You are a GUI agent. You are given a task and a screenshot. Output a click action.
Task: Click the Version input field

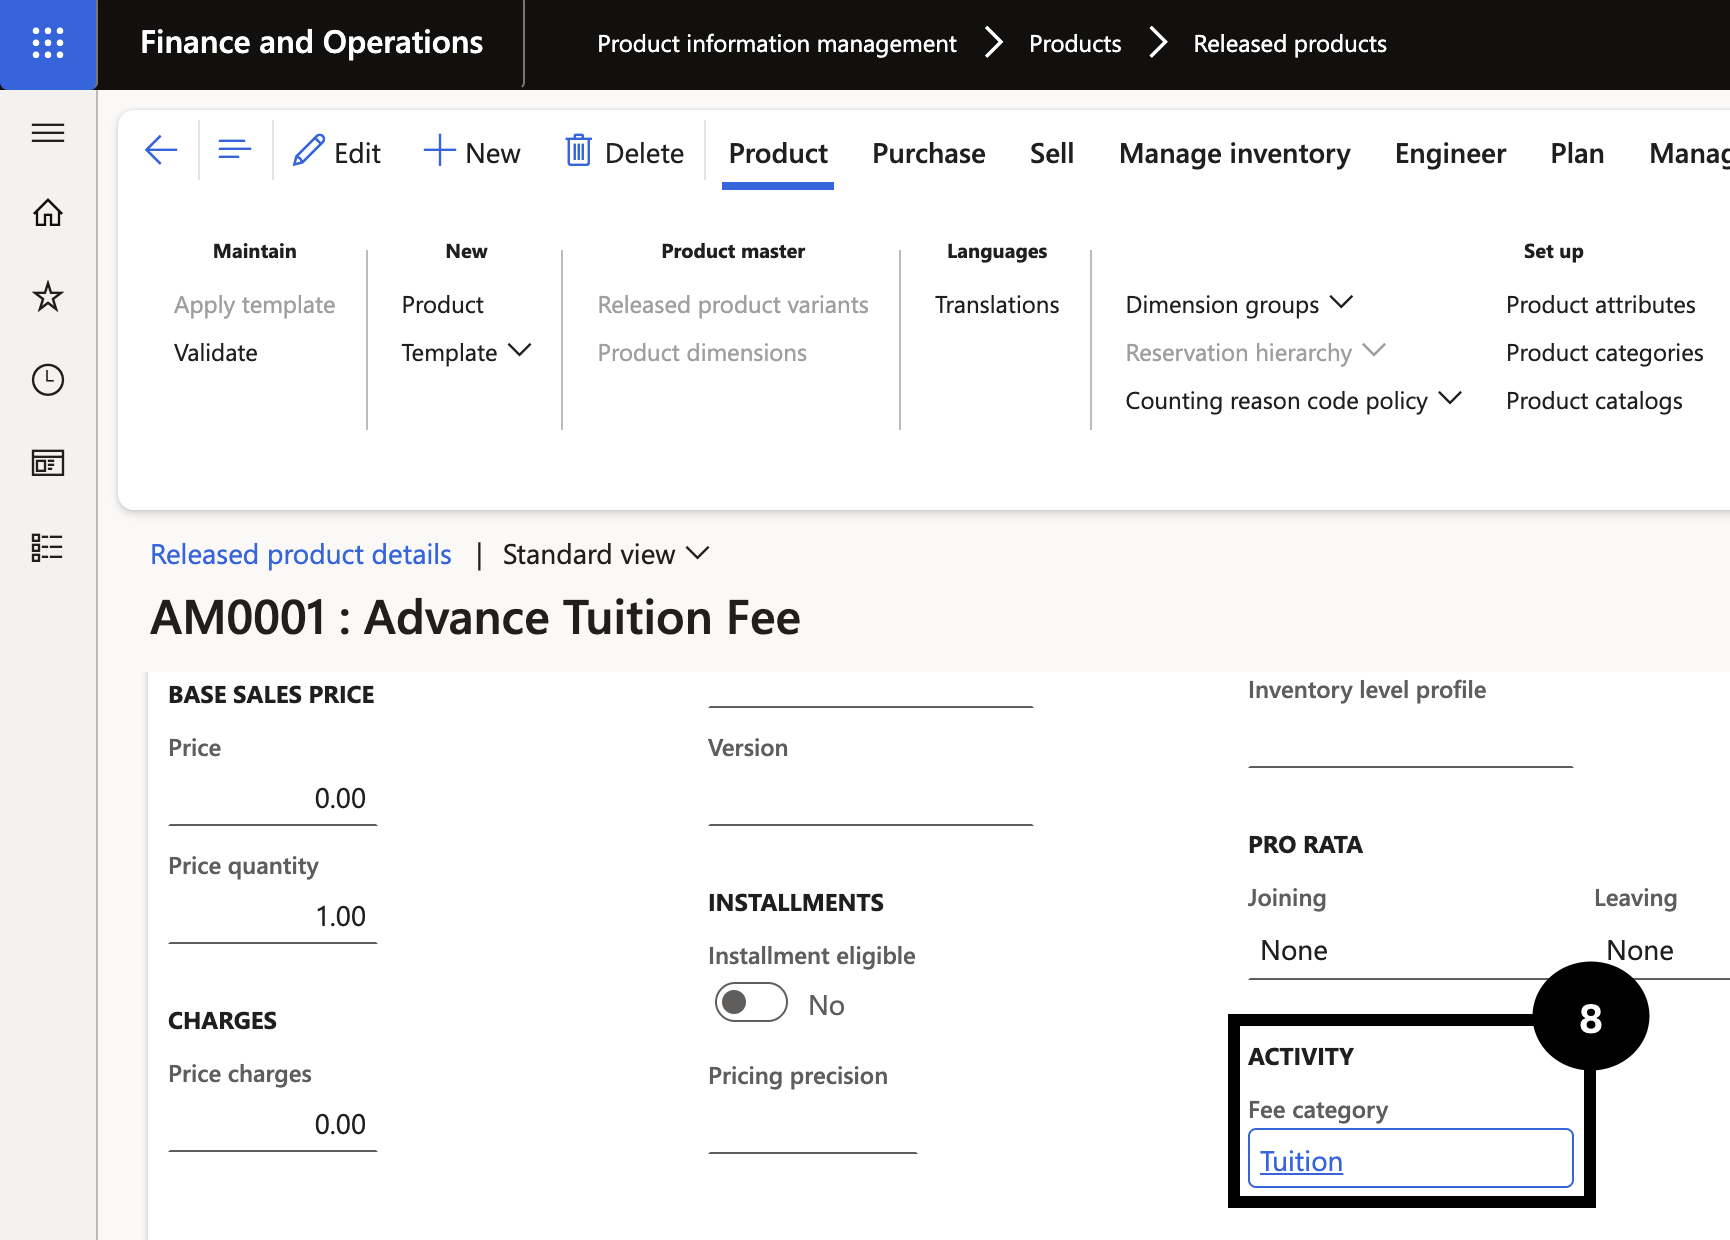tap(871, 799)
